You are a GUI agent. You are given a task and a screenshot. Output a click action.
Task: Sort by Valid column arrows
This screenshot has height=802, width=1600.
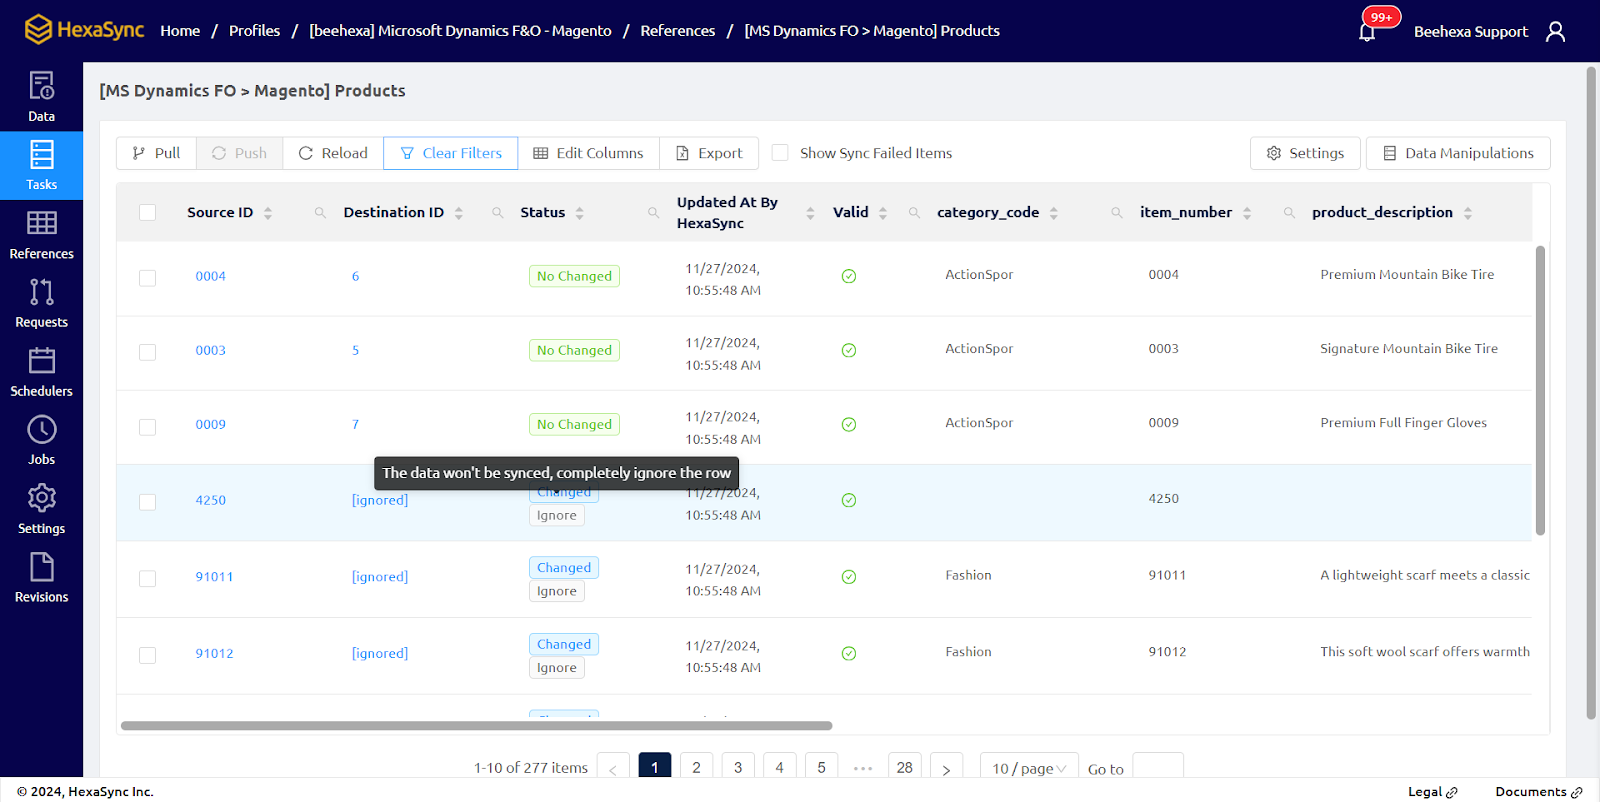coord(883,213)
